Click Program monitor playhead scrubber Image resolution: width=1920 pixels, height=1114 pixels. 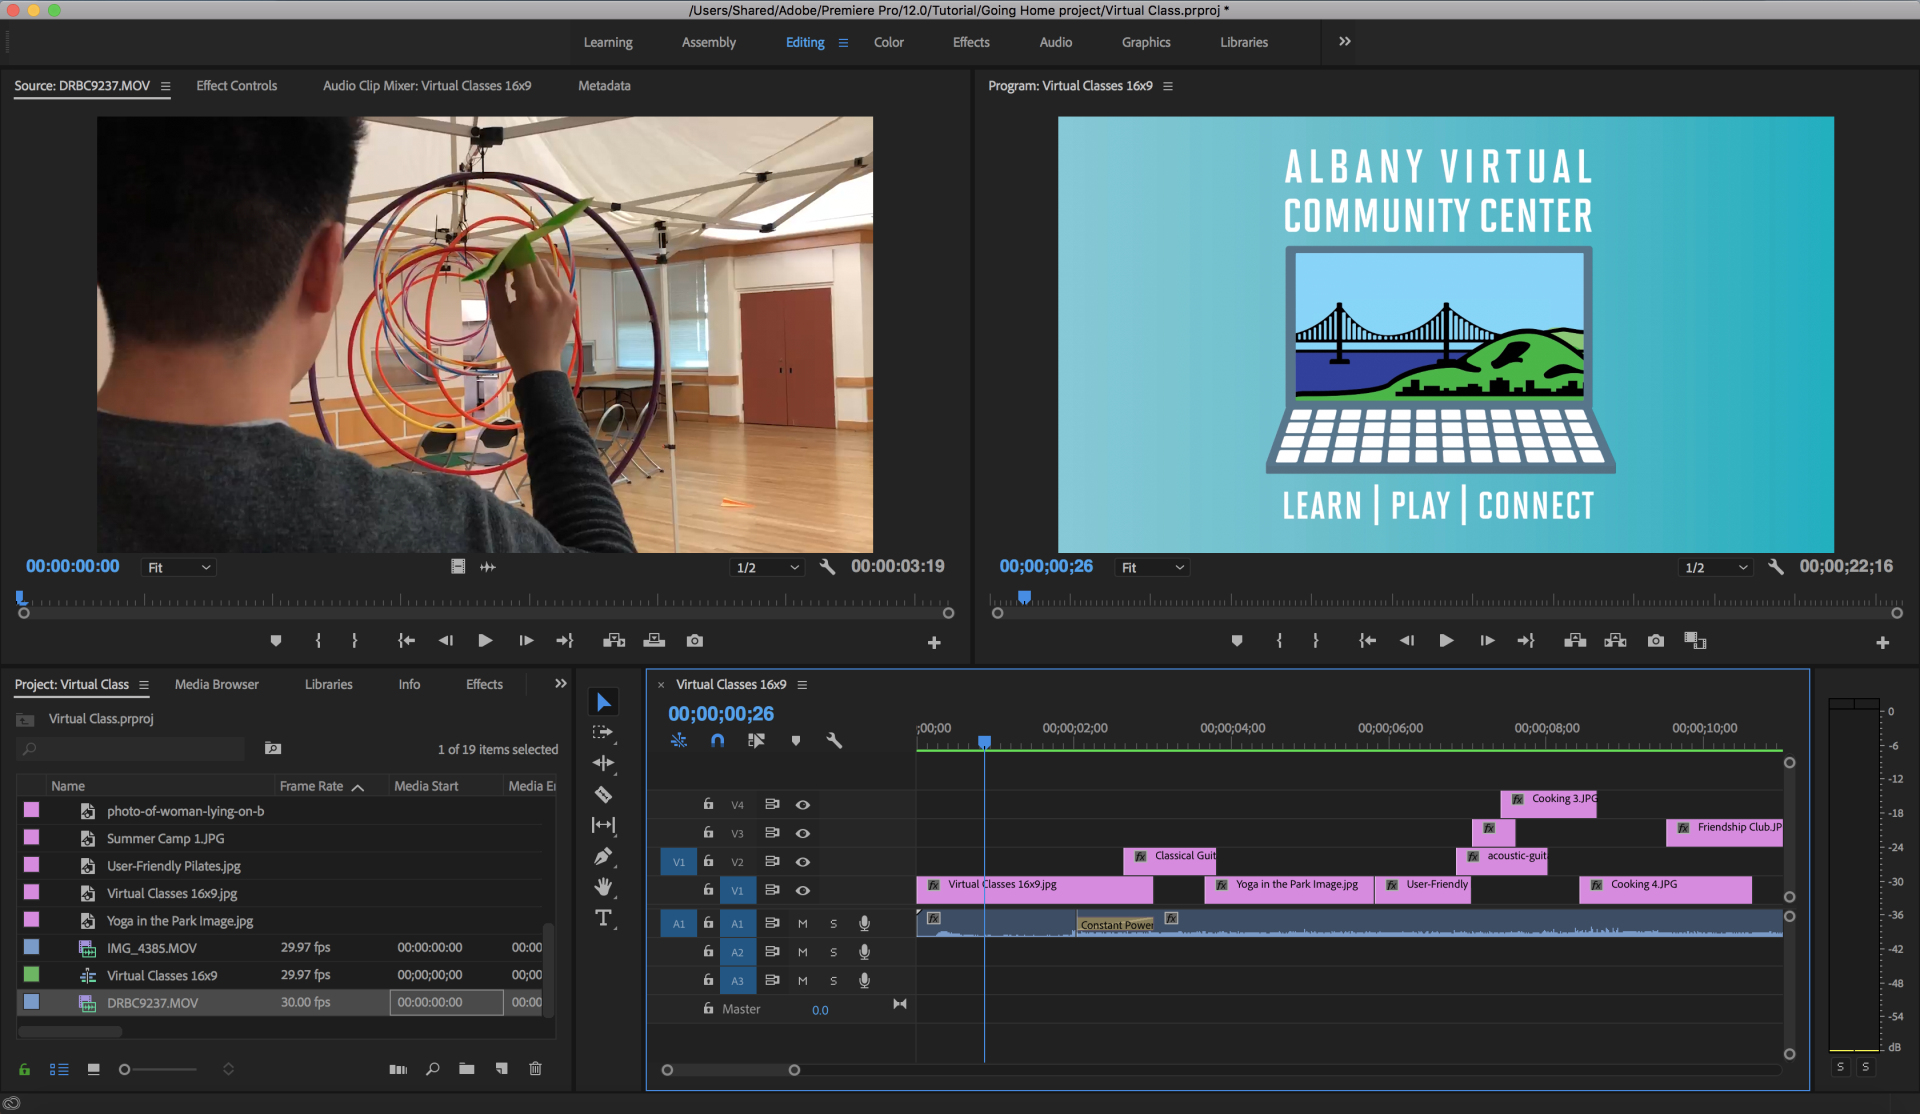coord(1024,597)
